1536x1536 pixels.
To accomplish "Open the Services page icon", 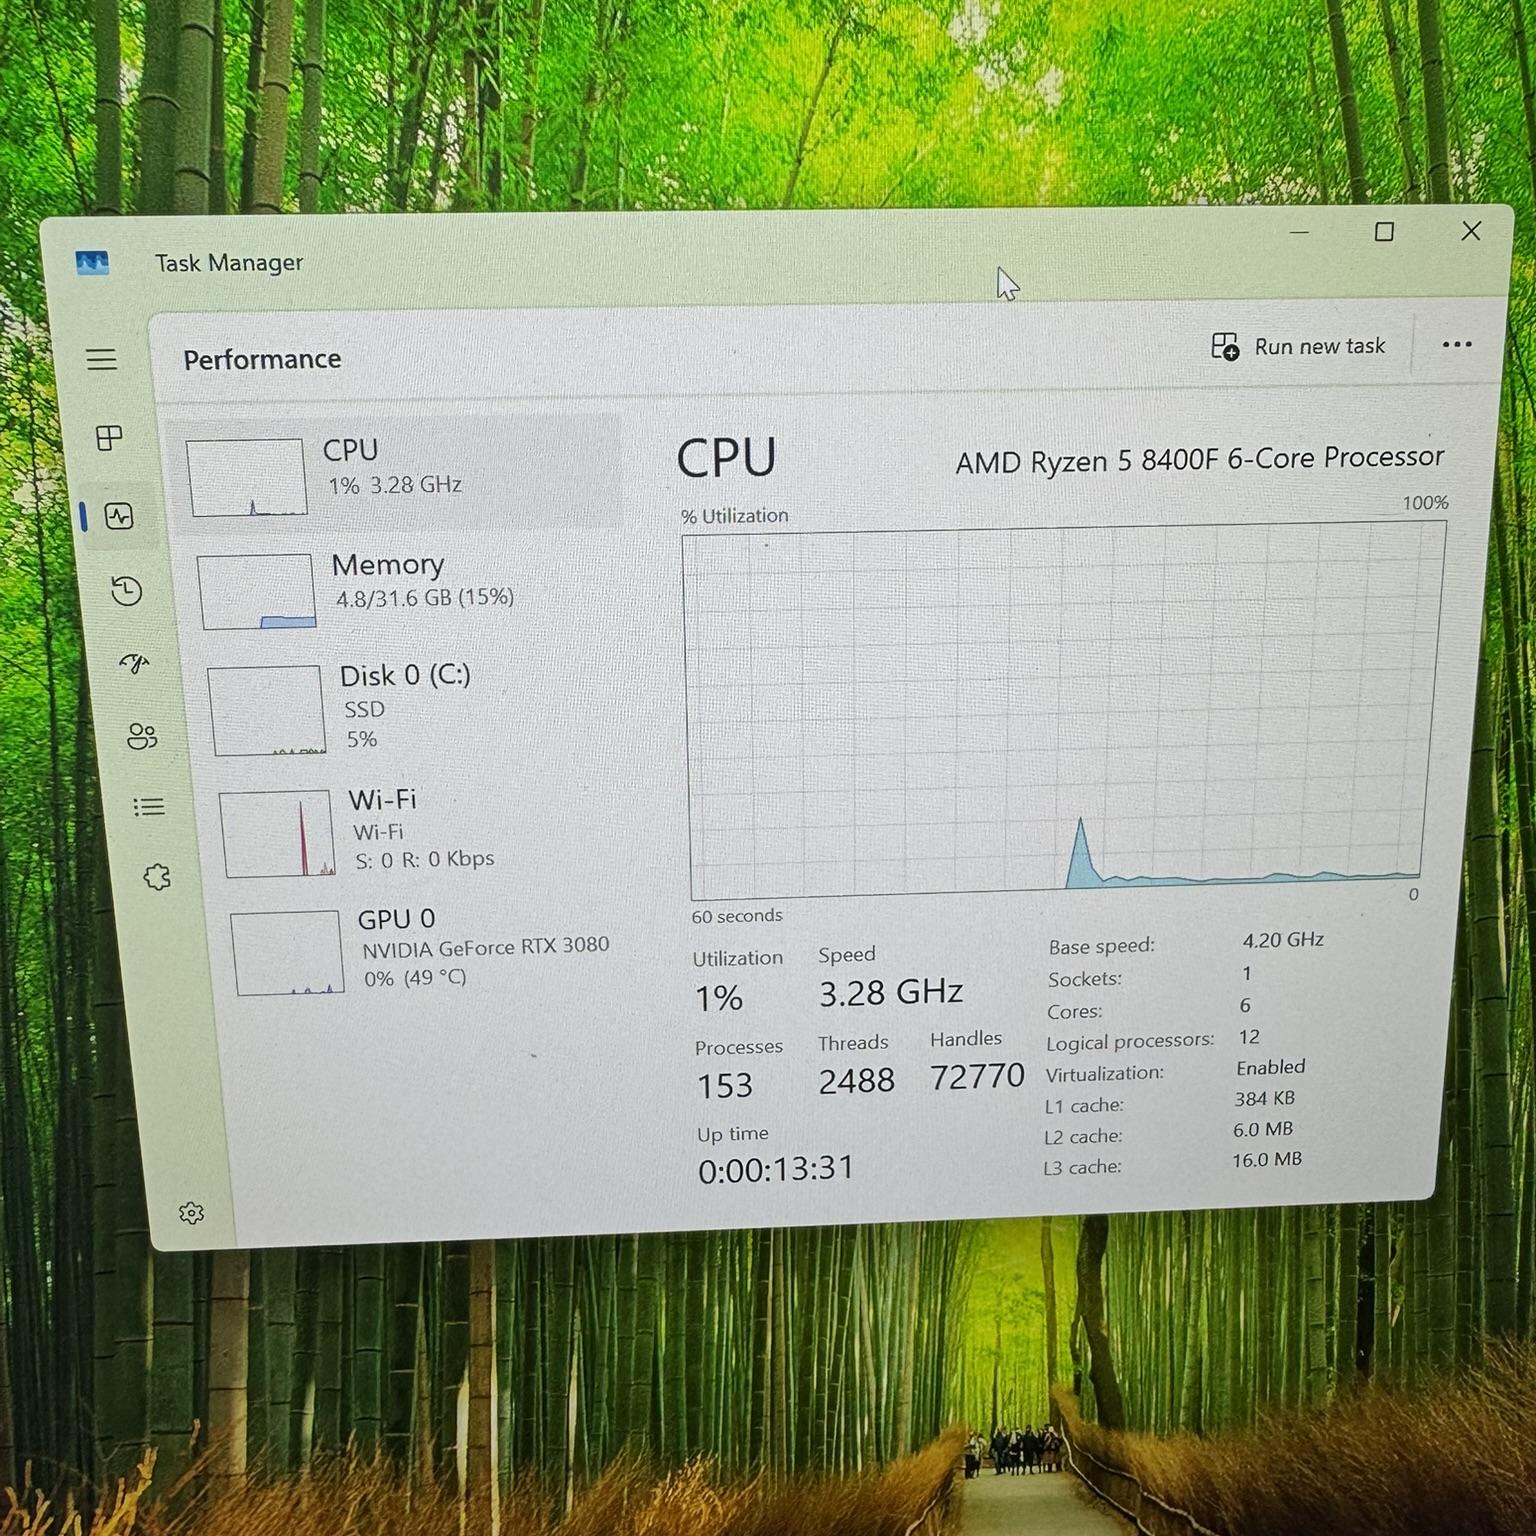I will tap(157, 877).
